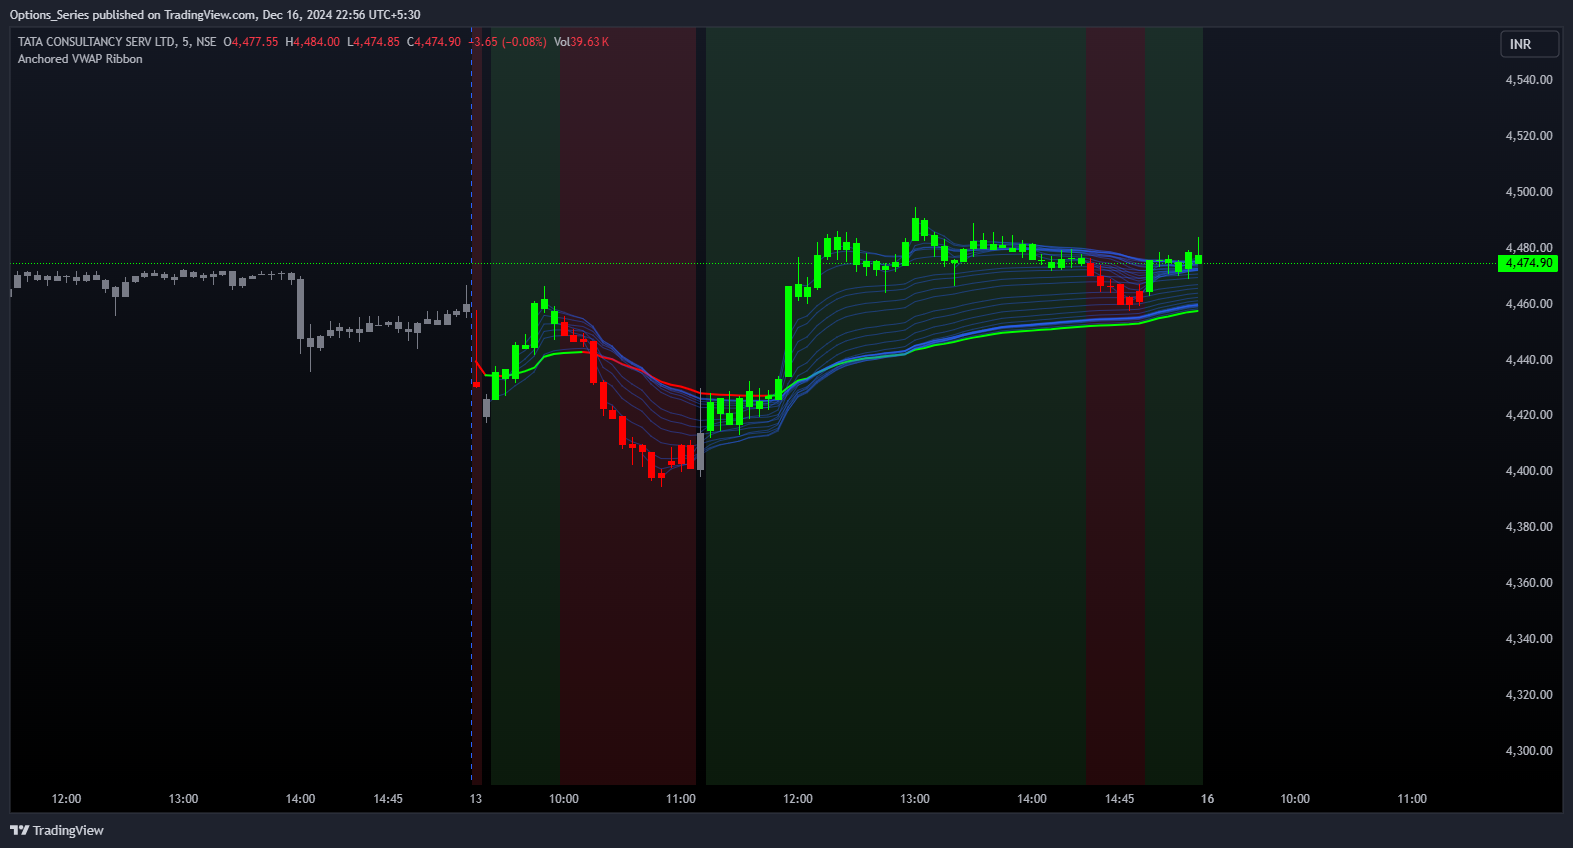
Task: Click the INR currency button
Action: (1529, 44)
